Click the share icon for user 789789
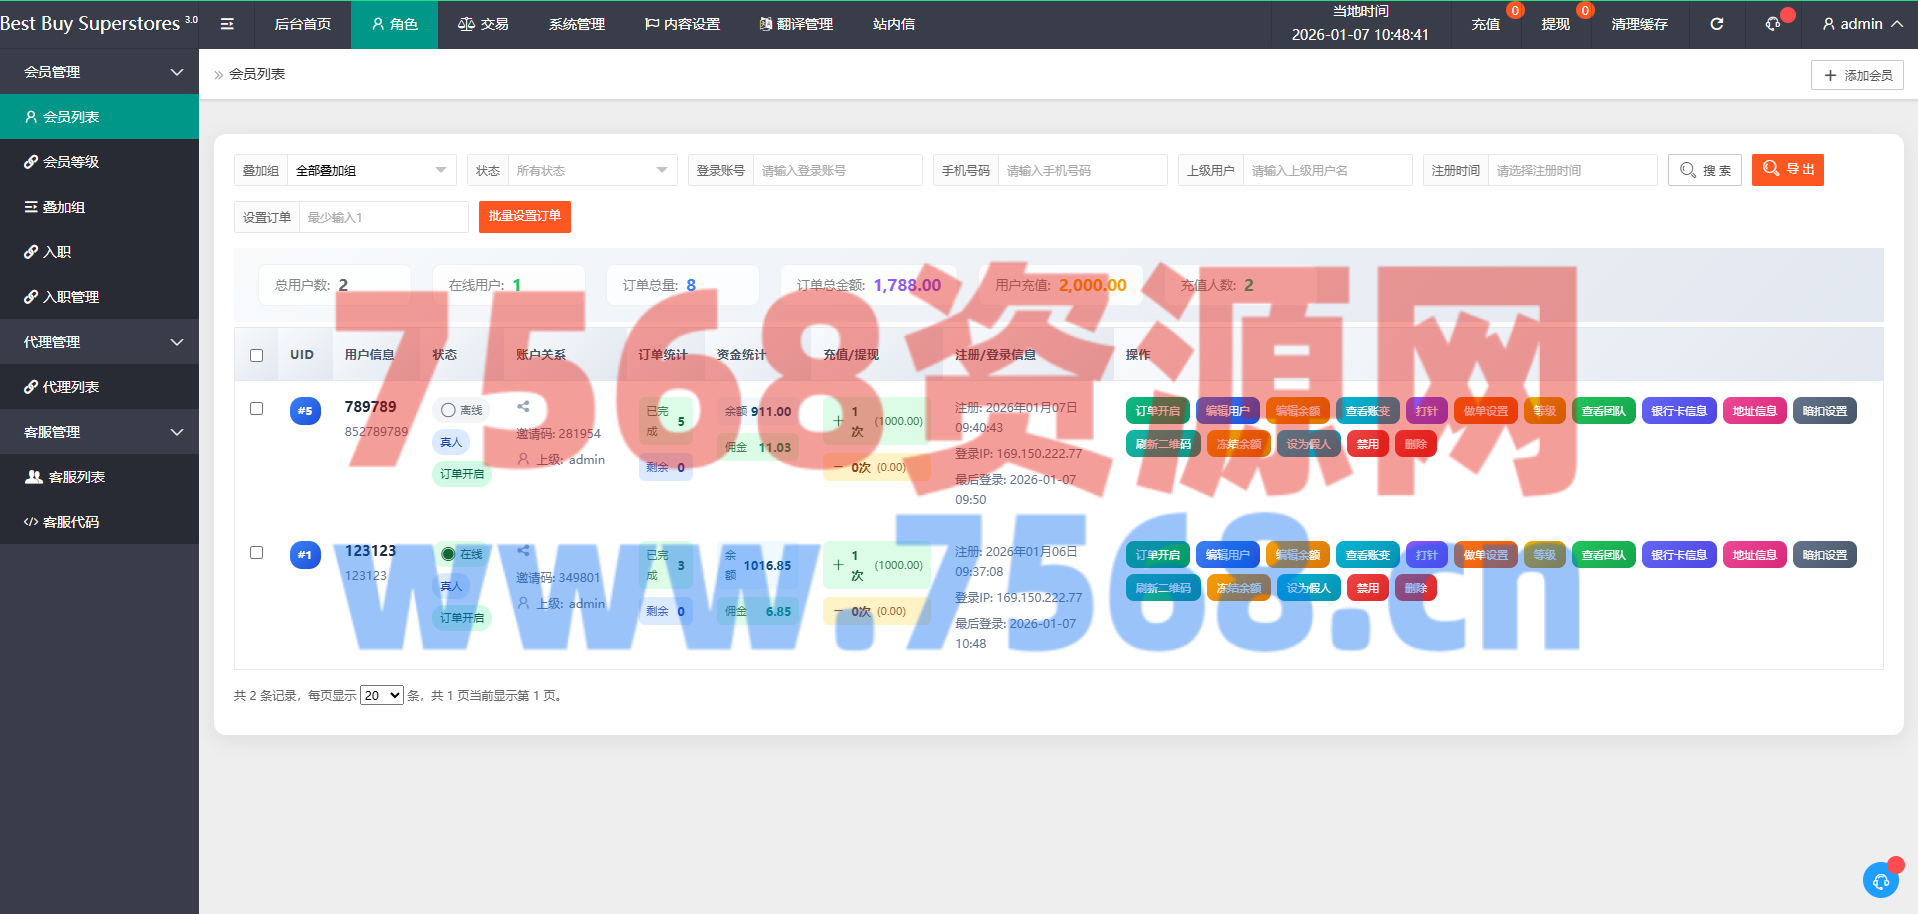Viewport: 1918px width, 914px height. point(523,407)
